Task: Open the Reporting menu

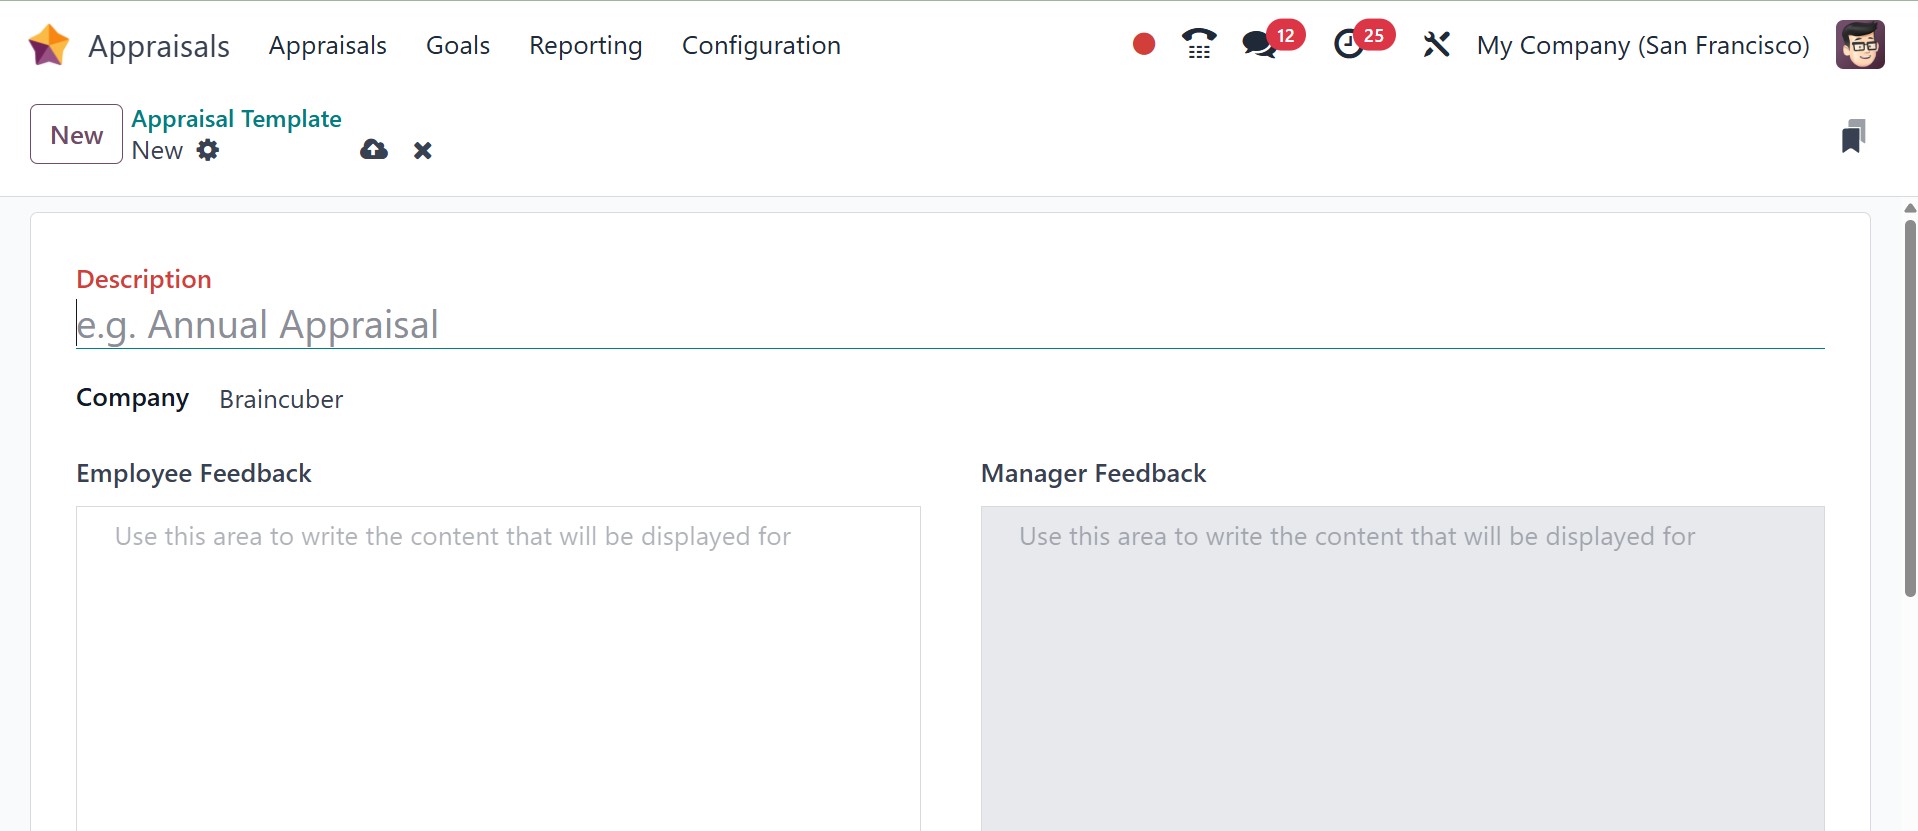Action: (586, 45)
